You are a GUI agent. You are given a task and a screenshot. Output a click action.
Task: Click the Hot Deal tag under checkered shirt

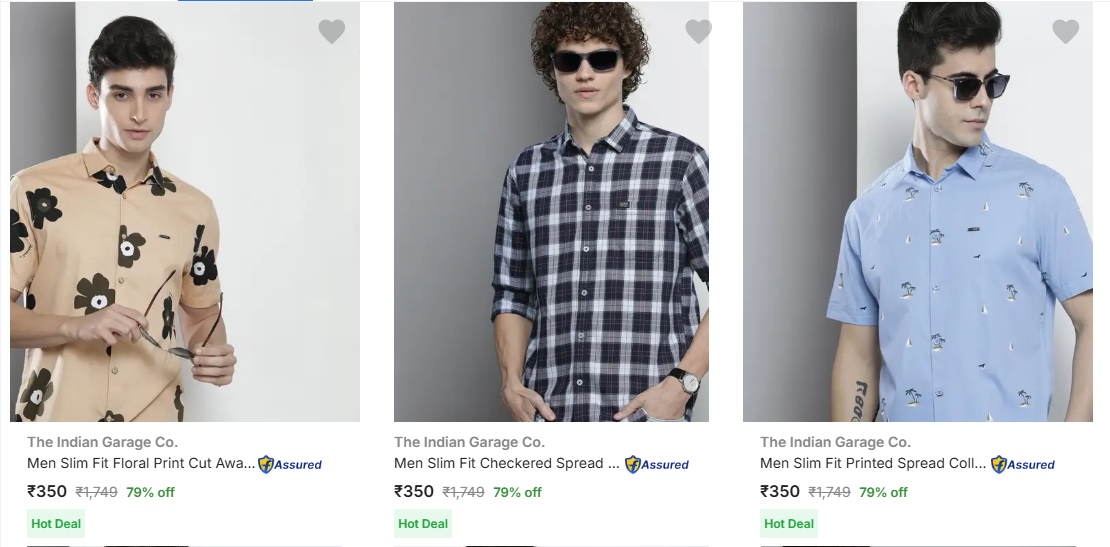click(423, 523)
